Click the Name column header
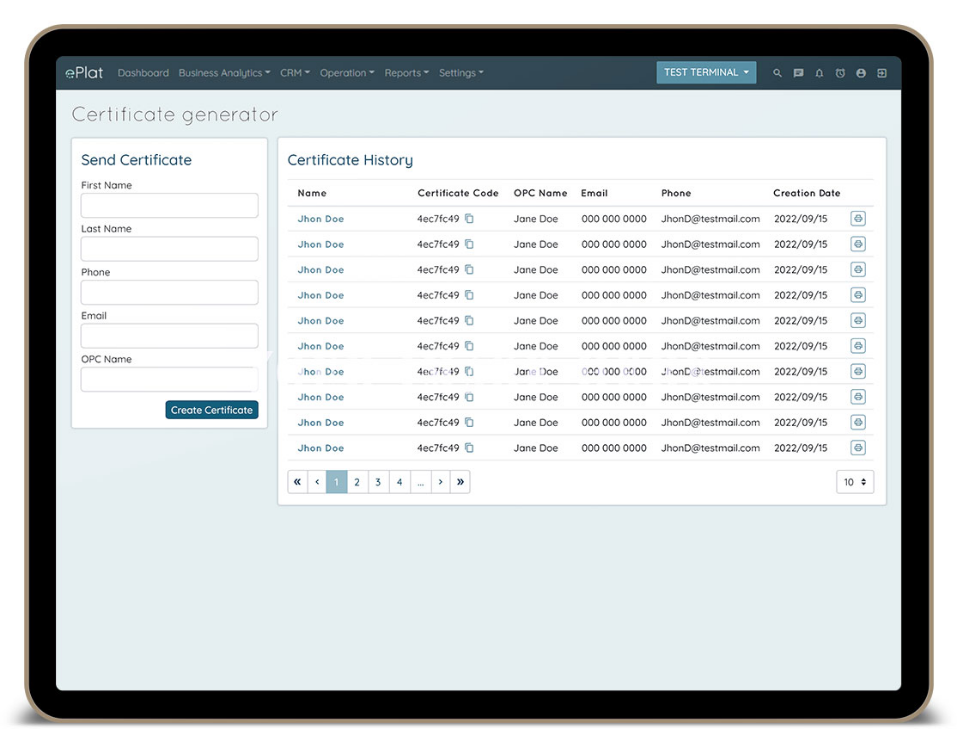 coord(312,193)
